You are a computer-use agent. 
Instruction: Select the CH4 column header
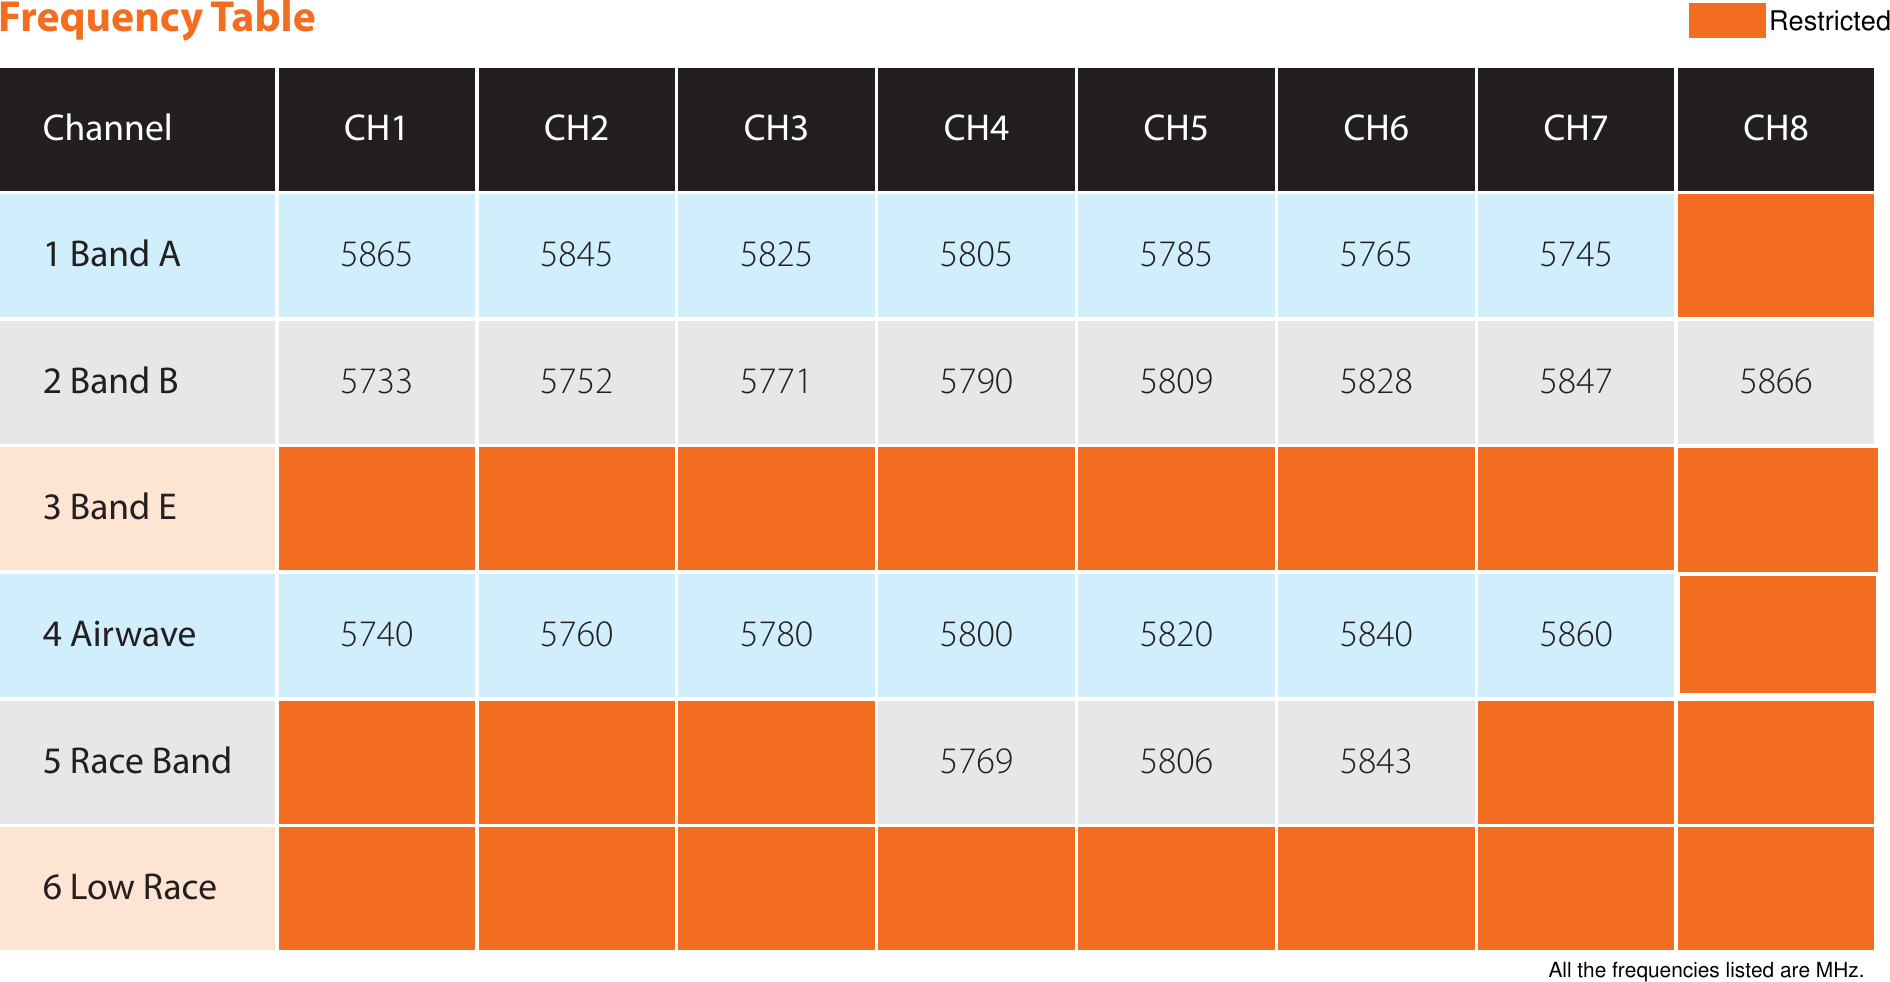(x=975, y=128)
